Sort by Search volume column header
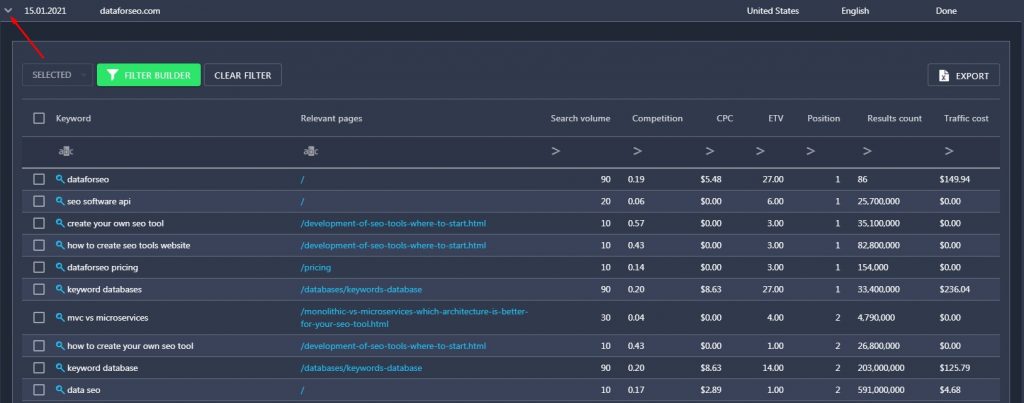 click(x=581, y=118)
